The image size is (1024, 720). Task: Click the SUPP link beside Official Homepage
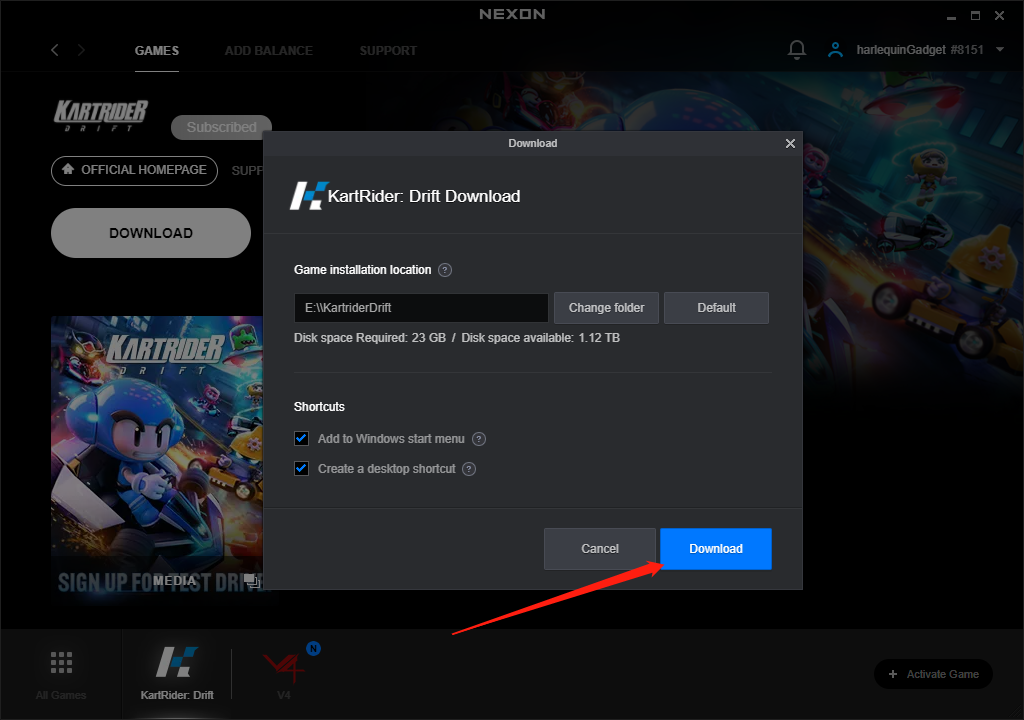(247, 171)
